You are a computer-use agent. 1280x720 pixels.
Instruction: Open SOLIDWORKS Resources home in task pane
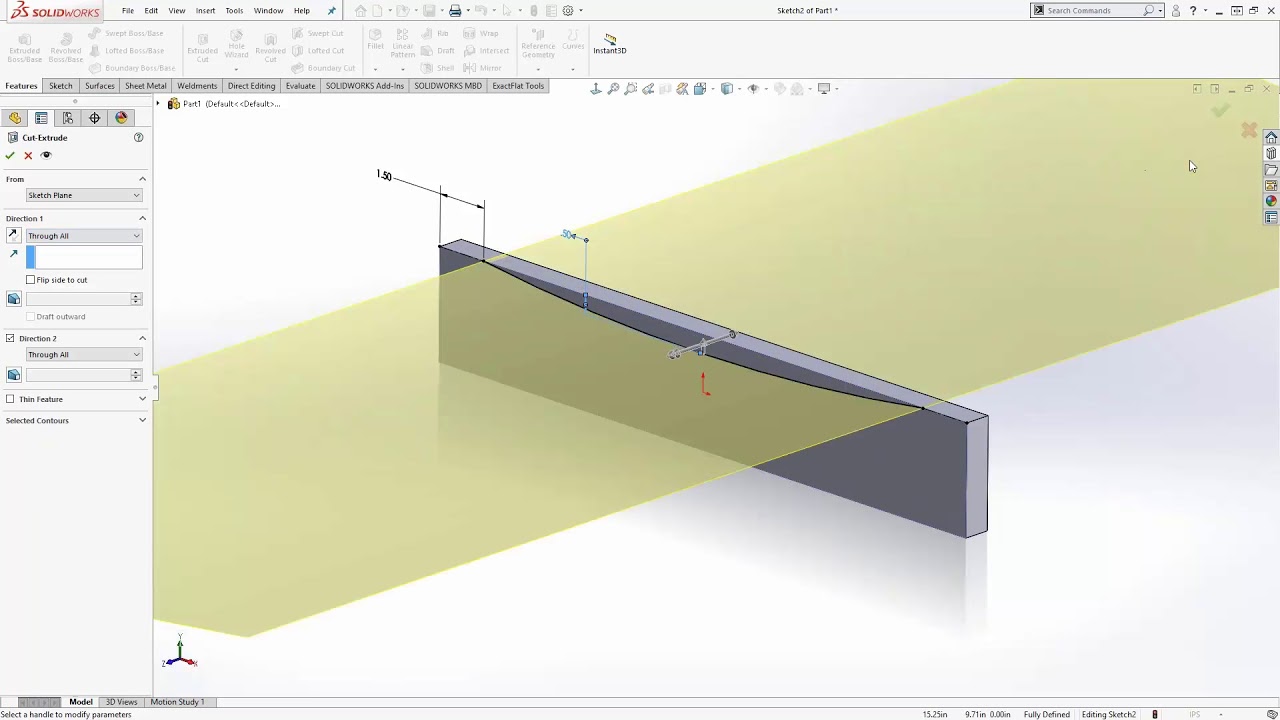point(1271,137)
